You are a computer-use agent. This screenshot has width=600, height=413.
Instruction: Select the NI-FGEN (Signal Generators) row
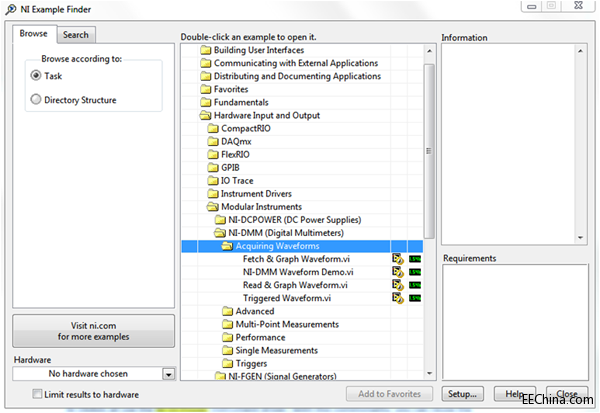[302, 377]
